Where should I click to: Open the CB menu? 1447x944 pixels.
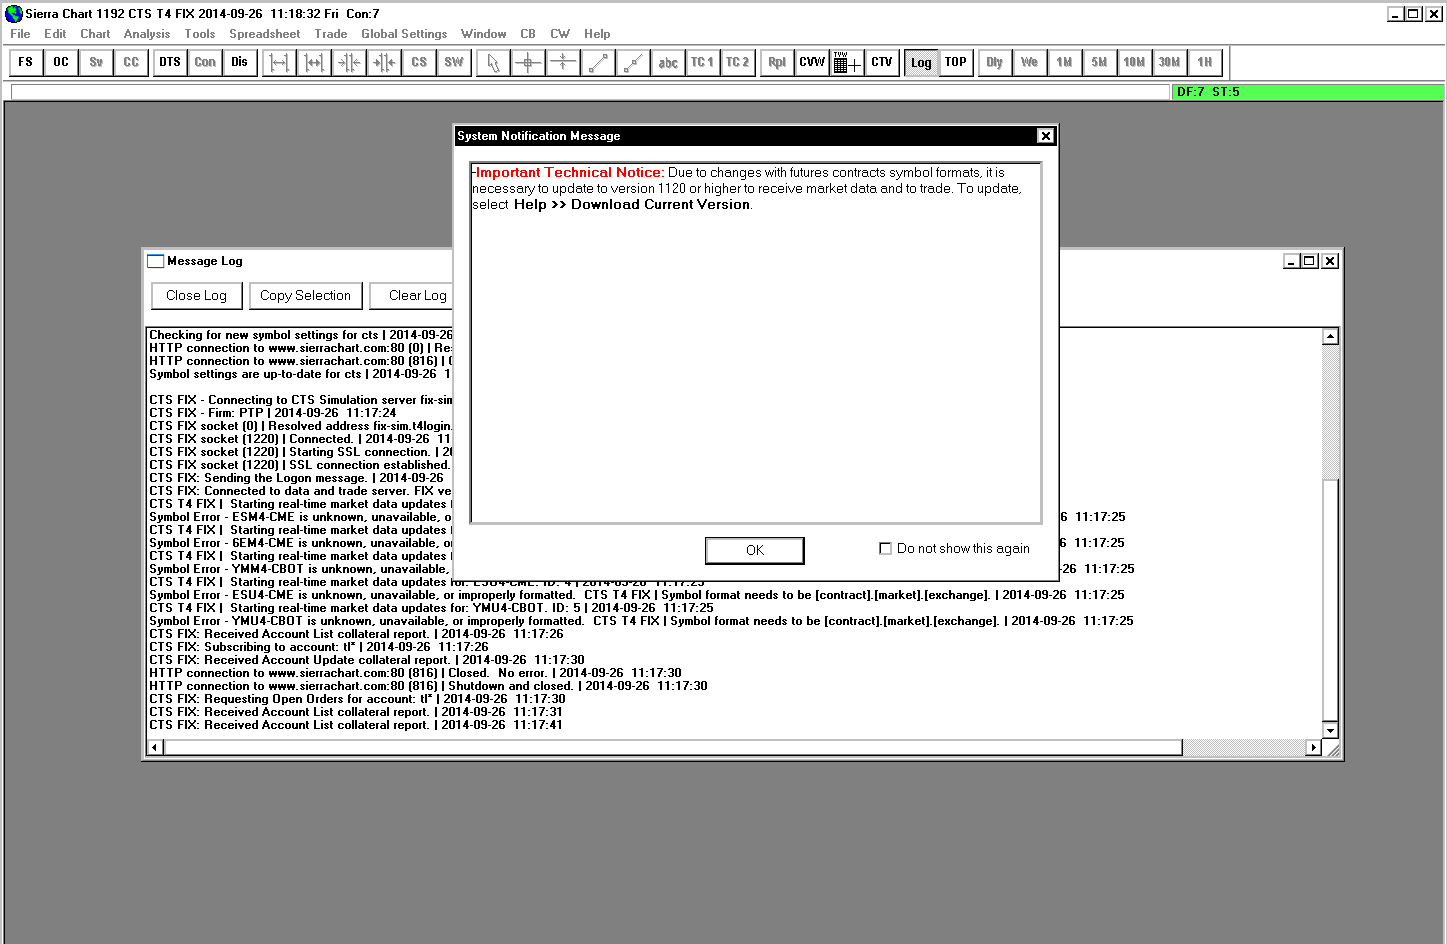point(528,34)
